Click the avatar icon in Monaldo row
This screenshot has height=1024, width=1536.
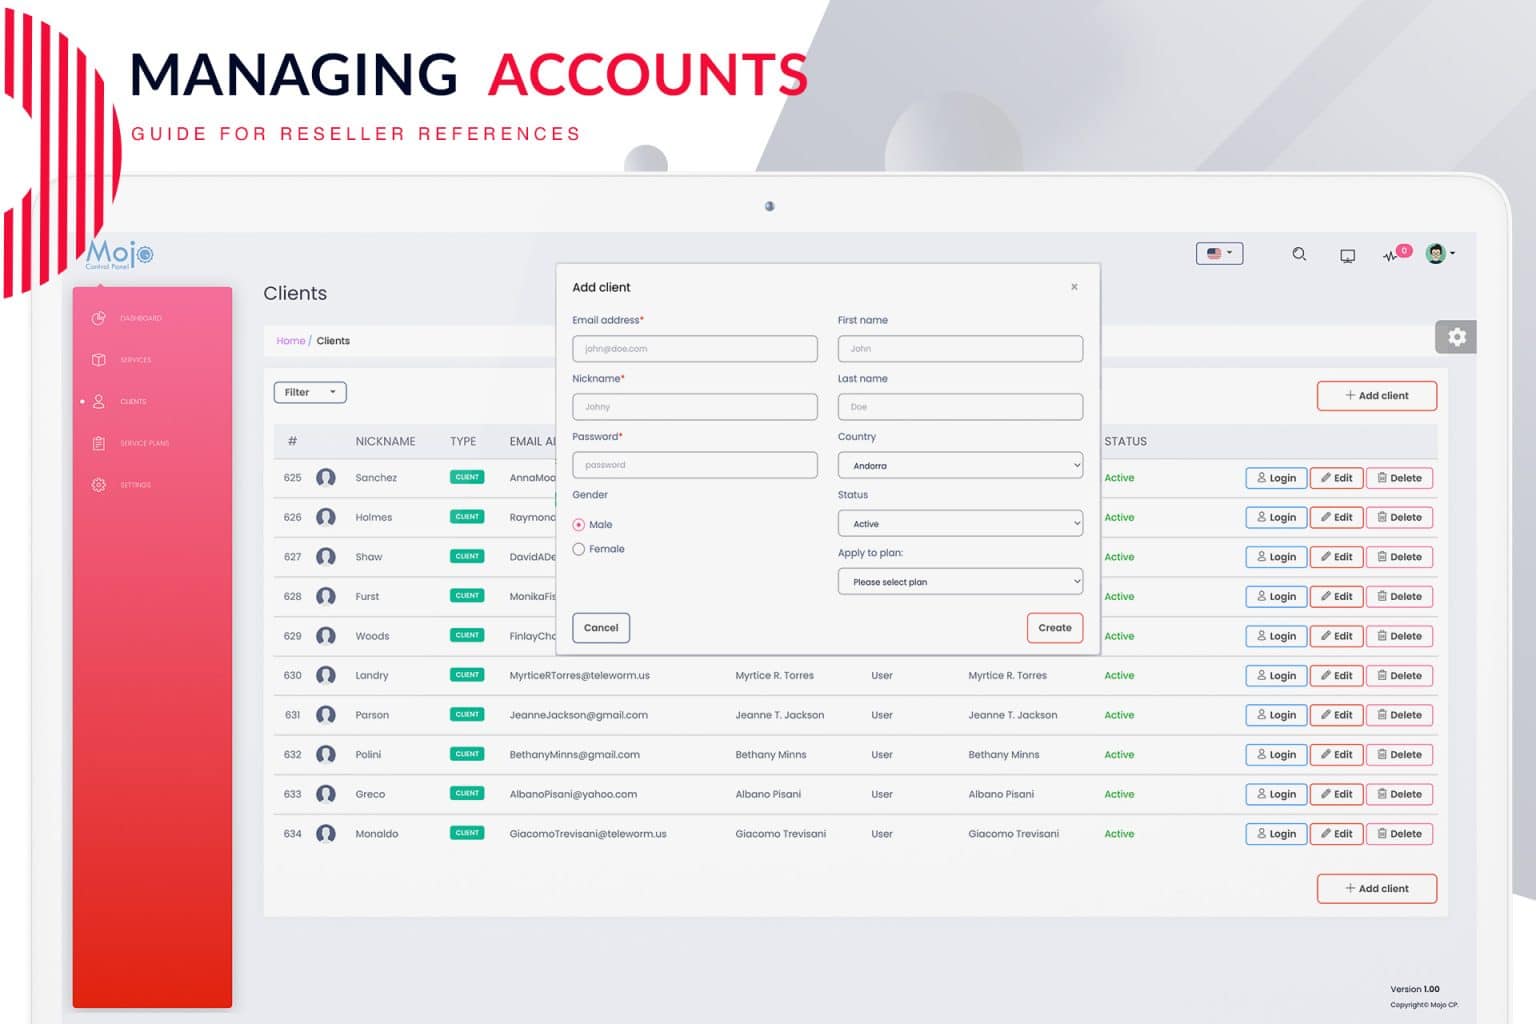[326, 834]
